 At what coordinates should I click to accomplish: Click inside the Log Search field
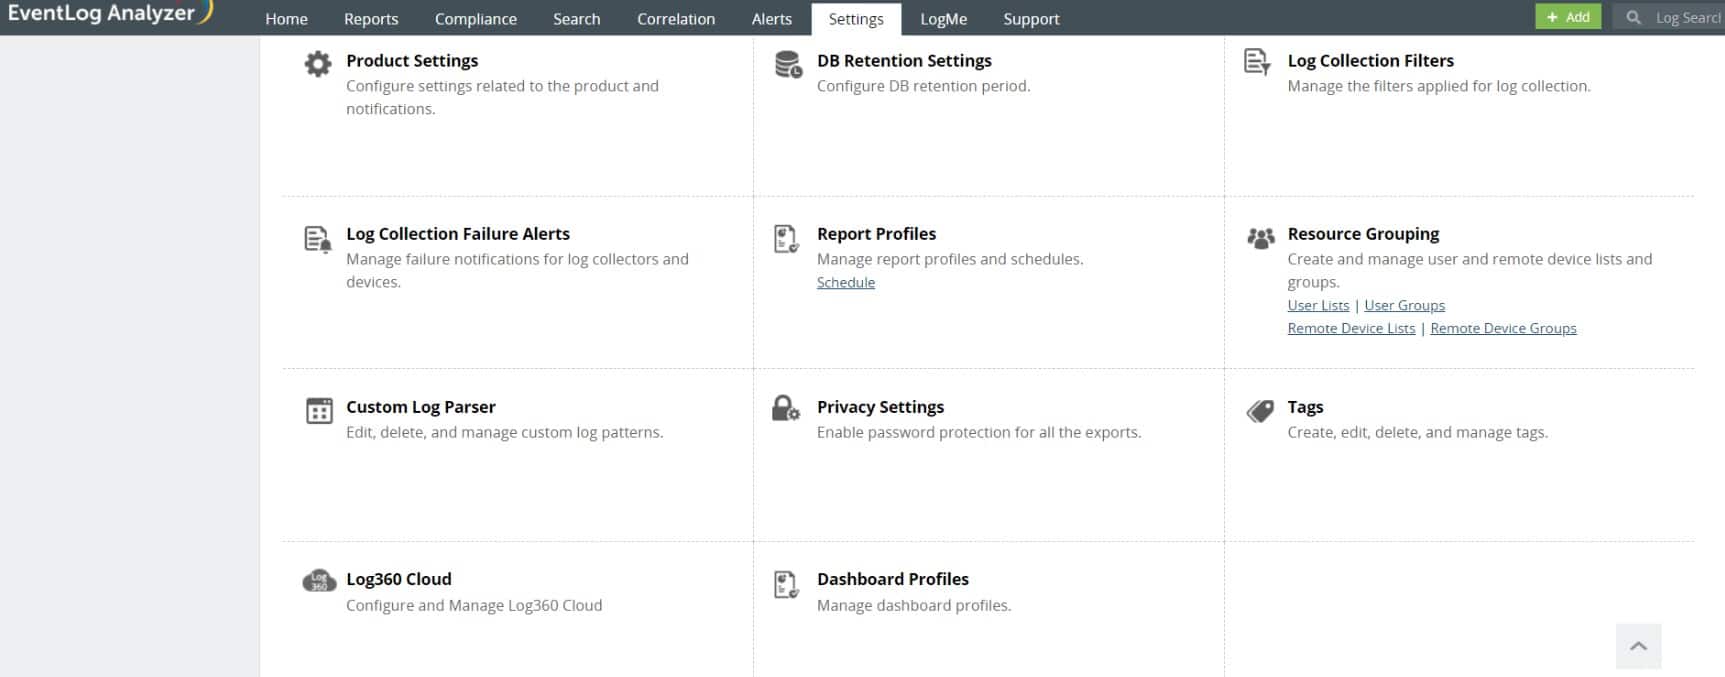click(1667, 17)
